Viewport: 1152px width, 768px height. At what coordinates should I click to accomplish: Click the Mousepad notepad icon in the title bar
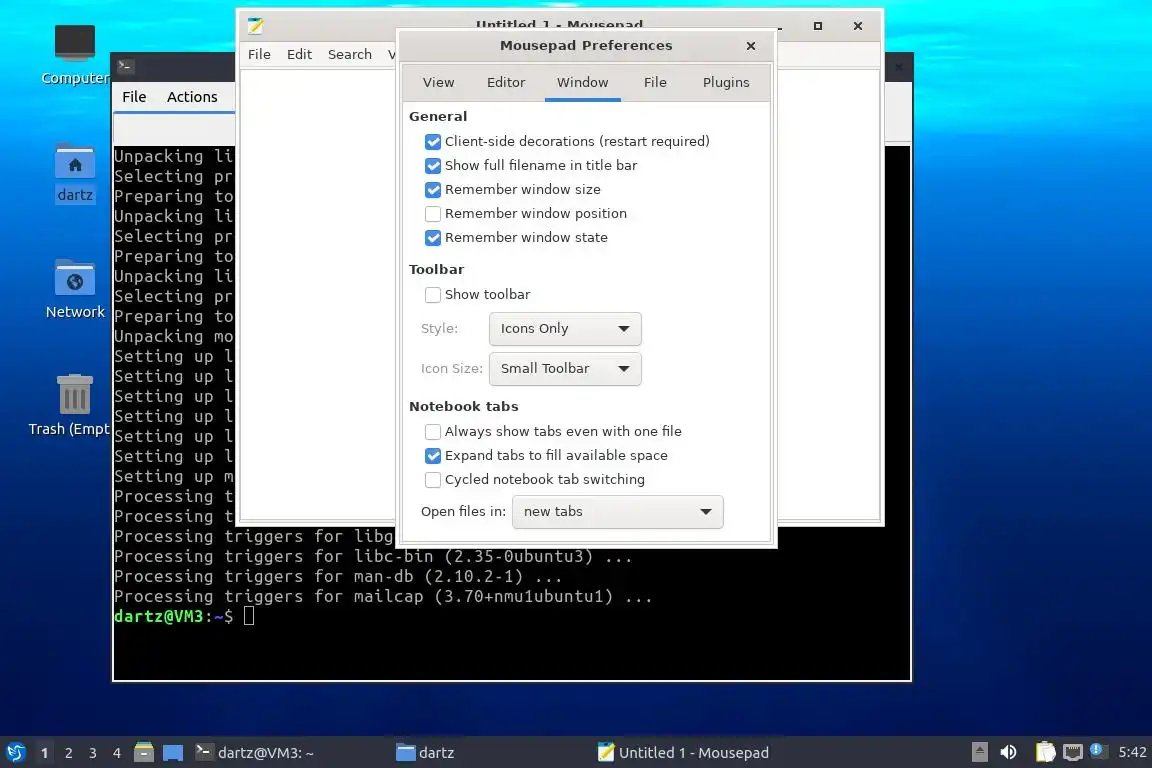[255, 26]
